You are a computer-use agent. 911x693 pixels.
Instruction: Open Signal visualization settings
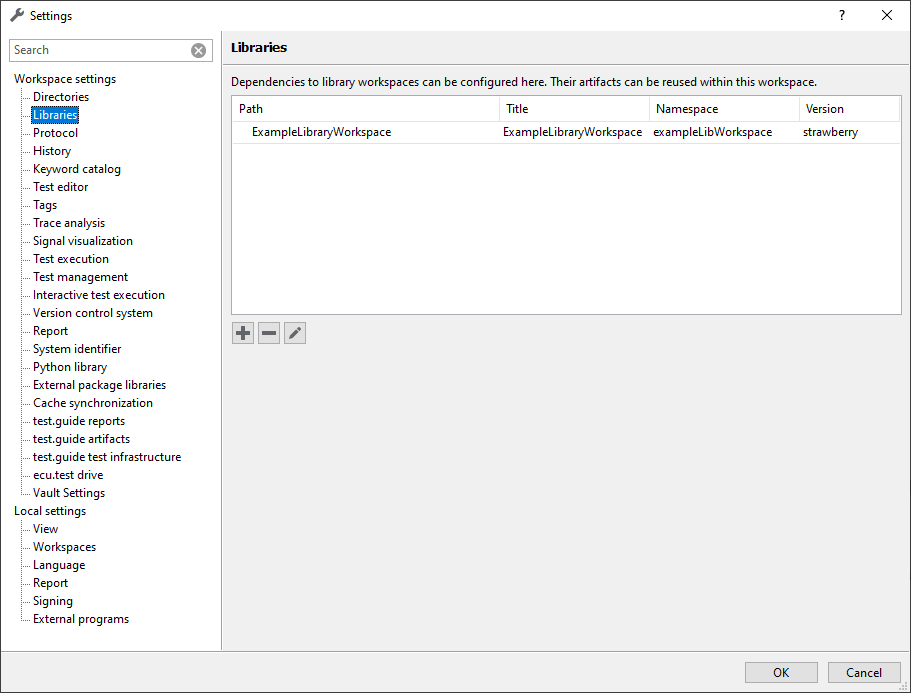coord(83,241)
